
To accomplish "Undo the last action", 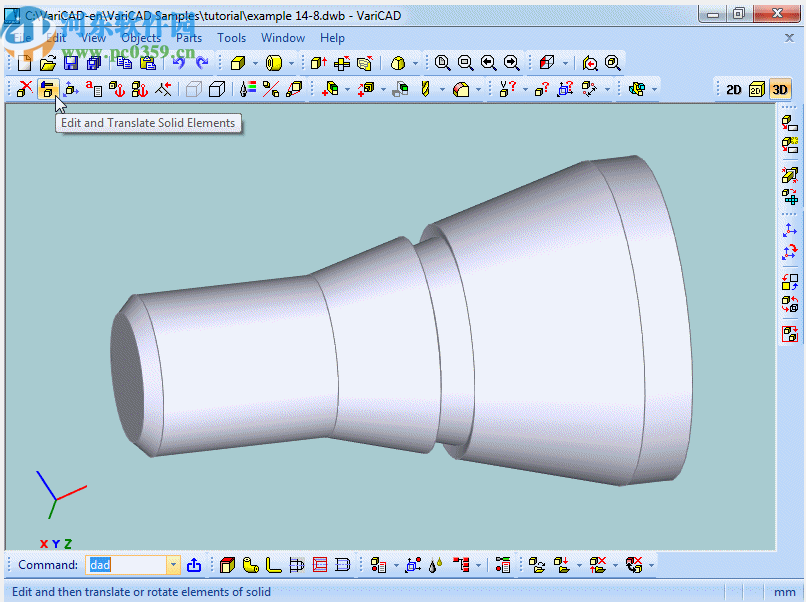I will click(x=178, y=63).
